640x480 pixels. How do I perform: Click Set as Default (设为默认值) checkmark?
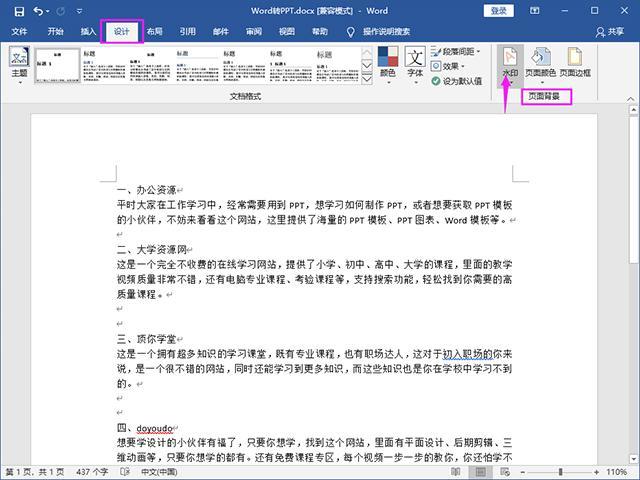[x=436, y=81]
